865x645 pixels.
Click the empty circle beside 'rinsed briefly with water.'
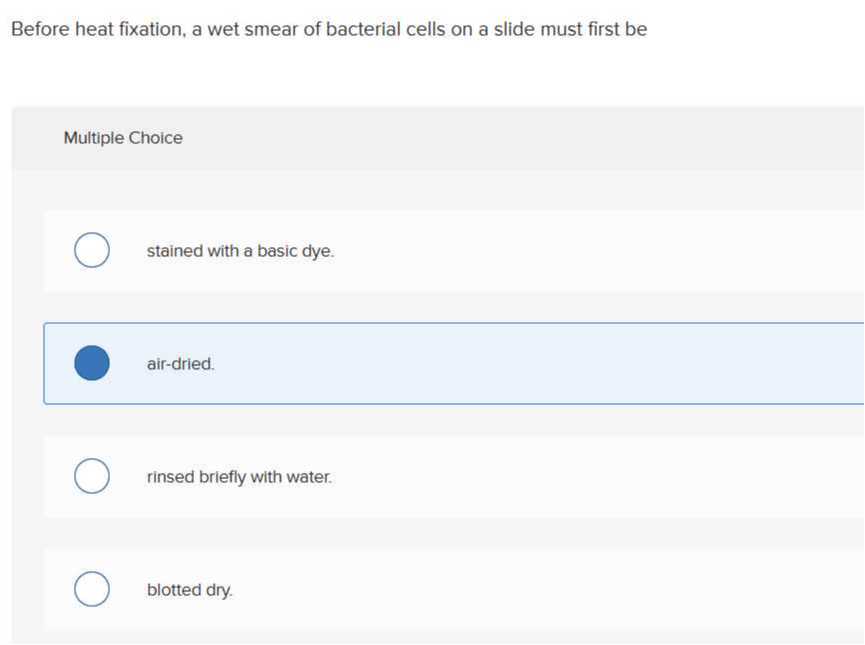(x=91, y=476)
